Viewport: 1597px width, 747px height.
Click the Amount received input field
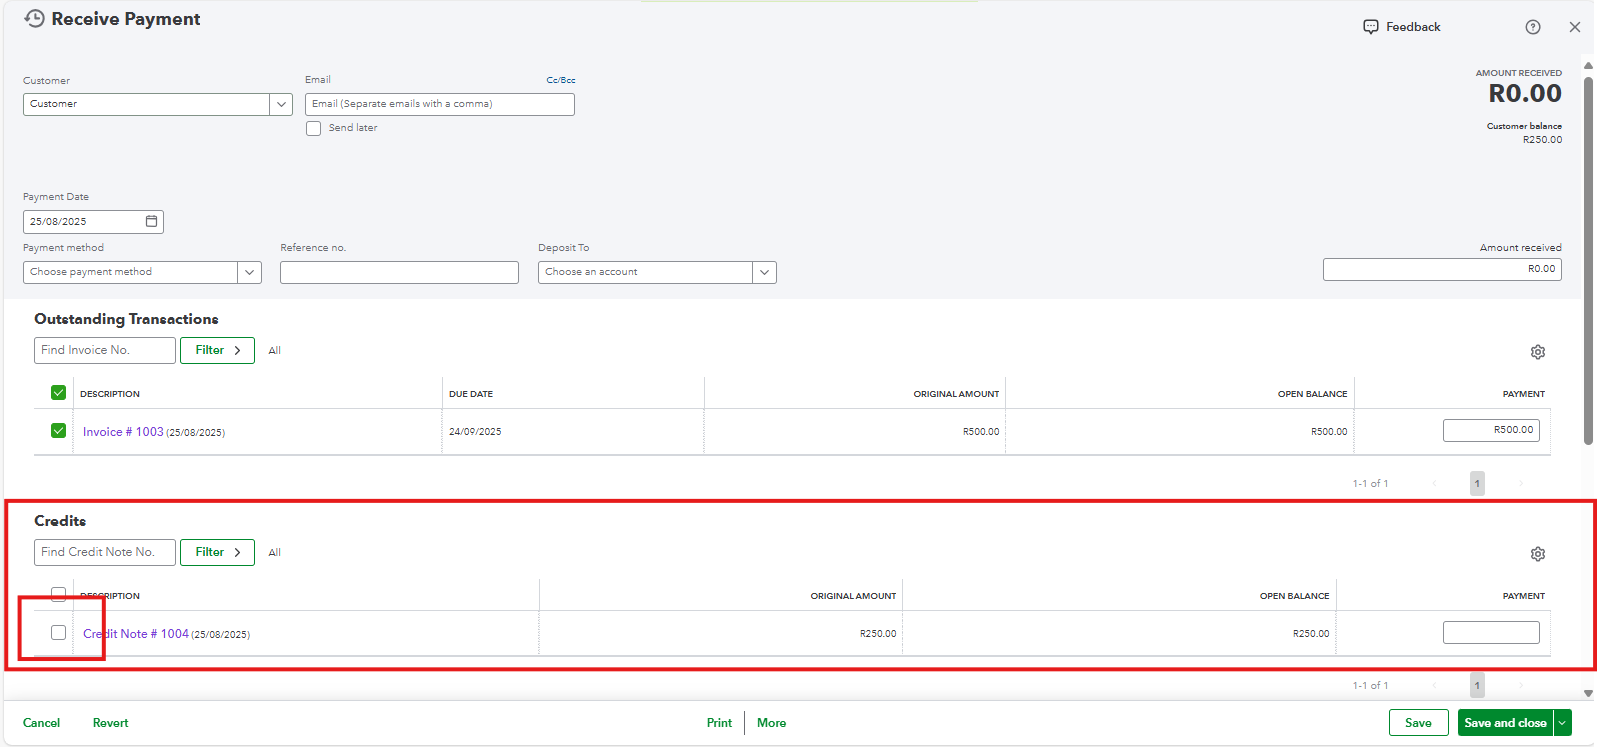point(1442,269)
